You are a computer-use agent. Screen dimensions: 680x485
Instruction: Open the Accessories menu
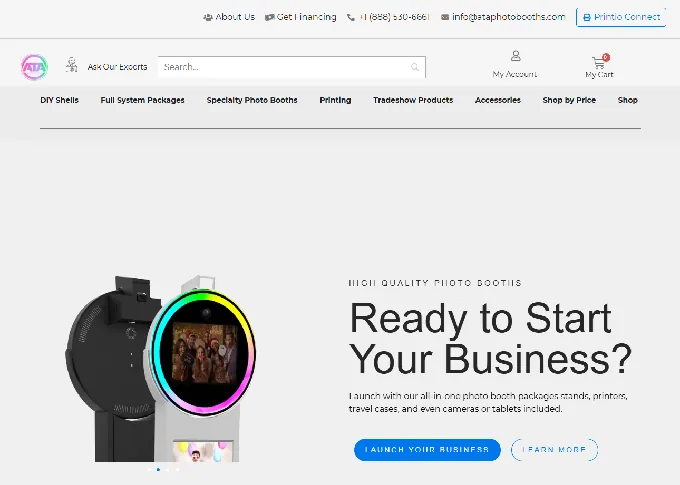(x=498, y=100)
